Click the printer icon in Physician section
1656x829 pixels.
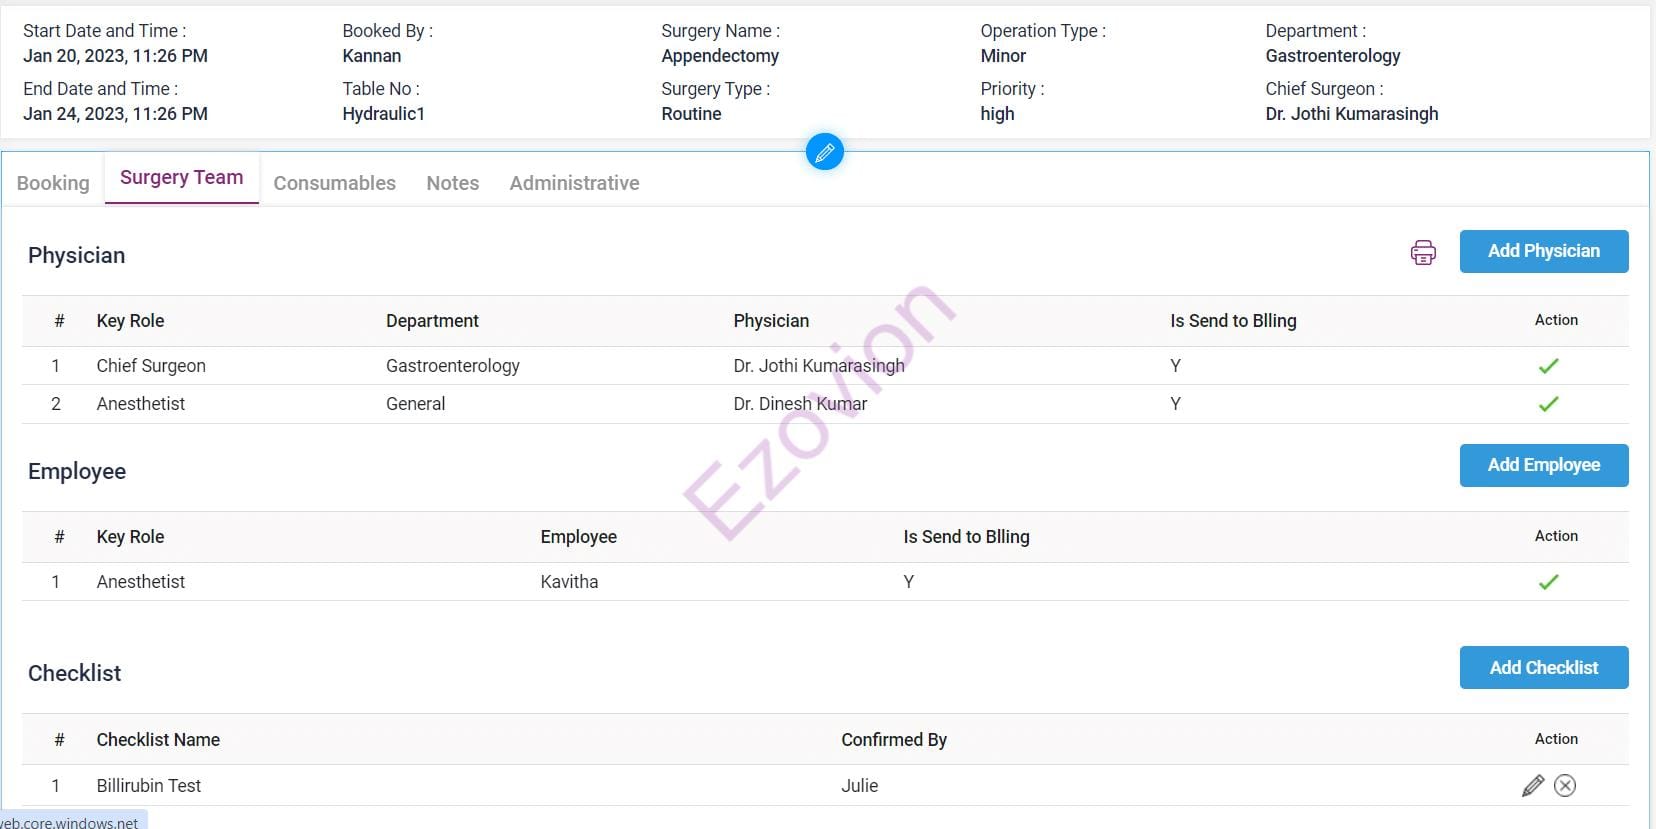tap(1422, 252)
